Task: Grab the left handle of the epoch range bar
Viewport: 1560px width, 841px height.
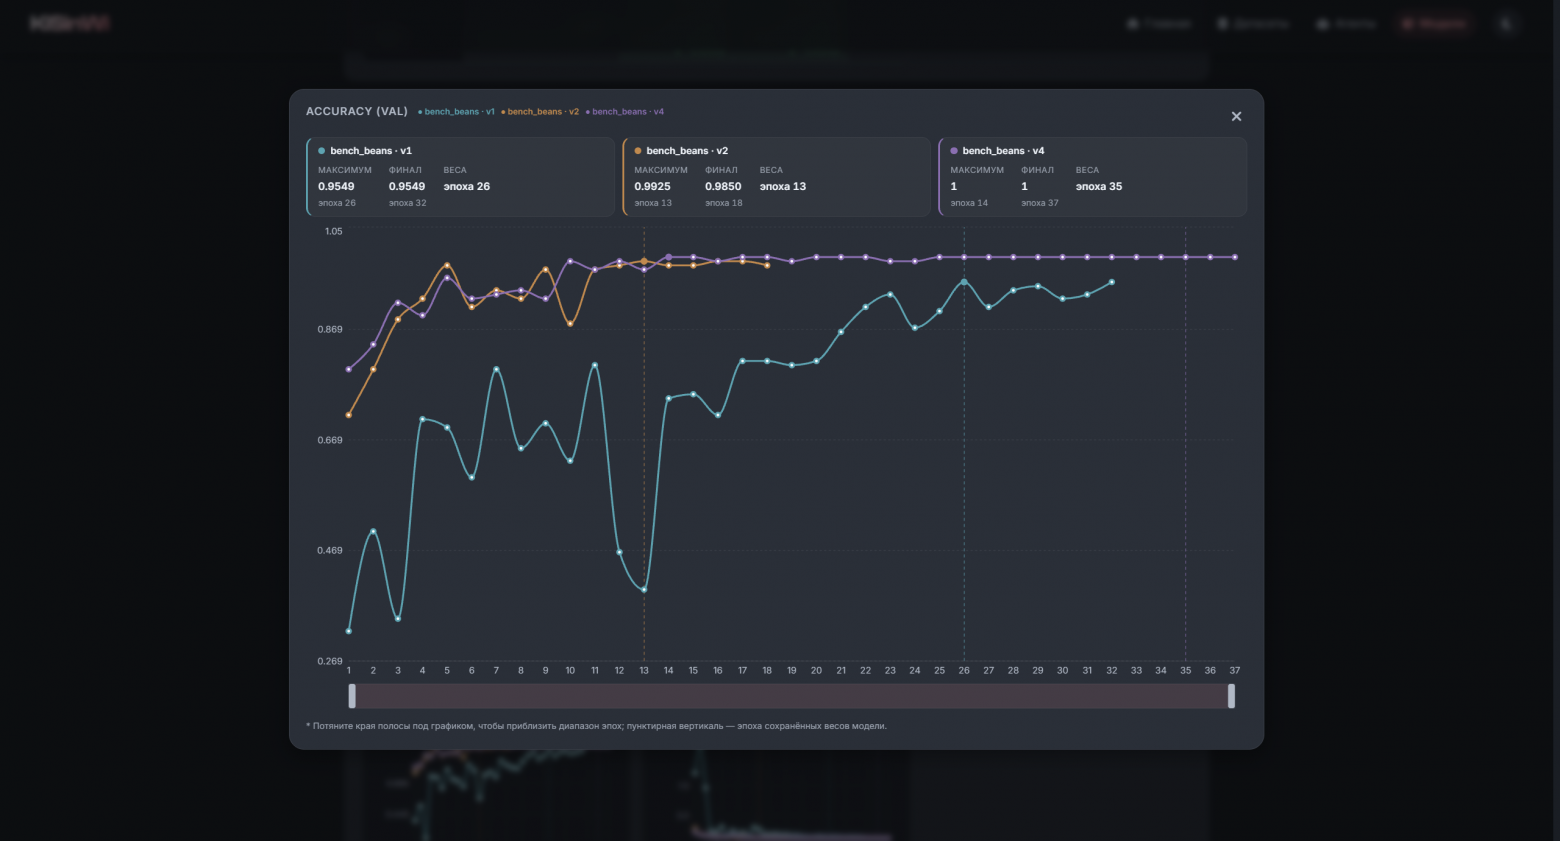Action: [x=352, y=696]
